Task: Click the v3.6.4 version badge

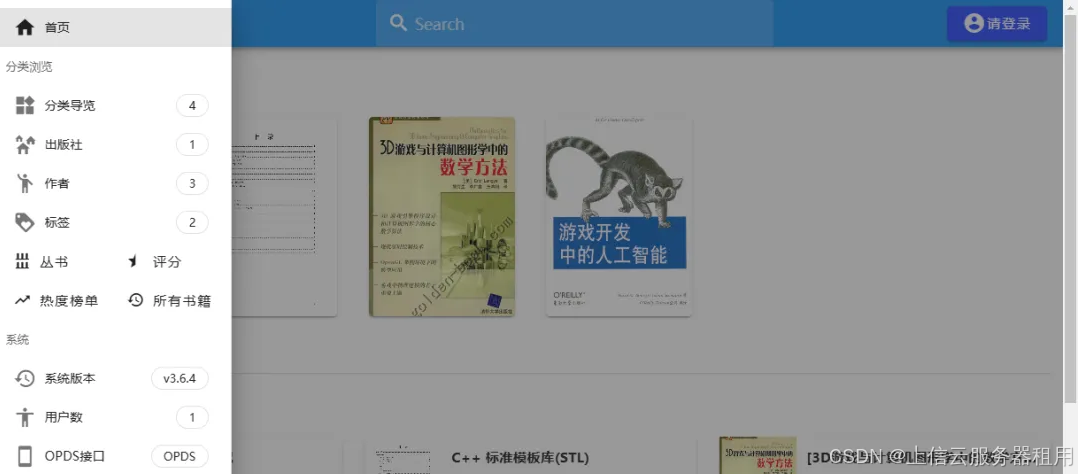Action: coord(179,378)
